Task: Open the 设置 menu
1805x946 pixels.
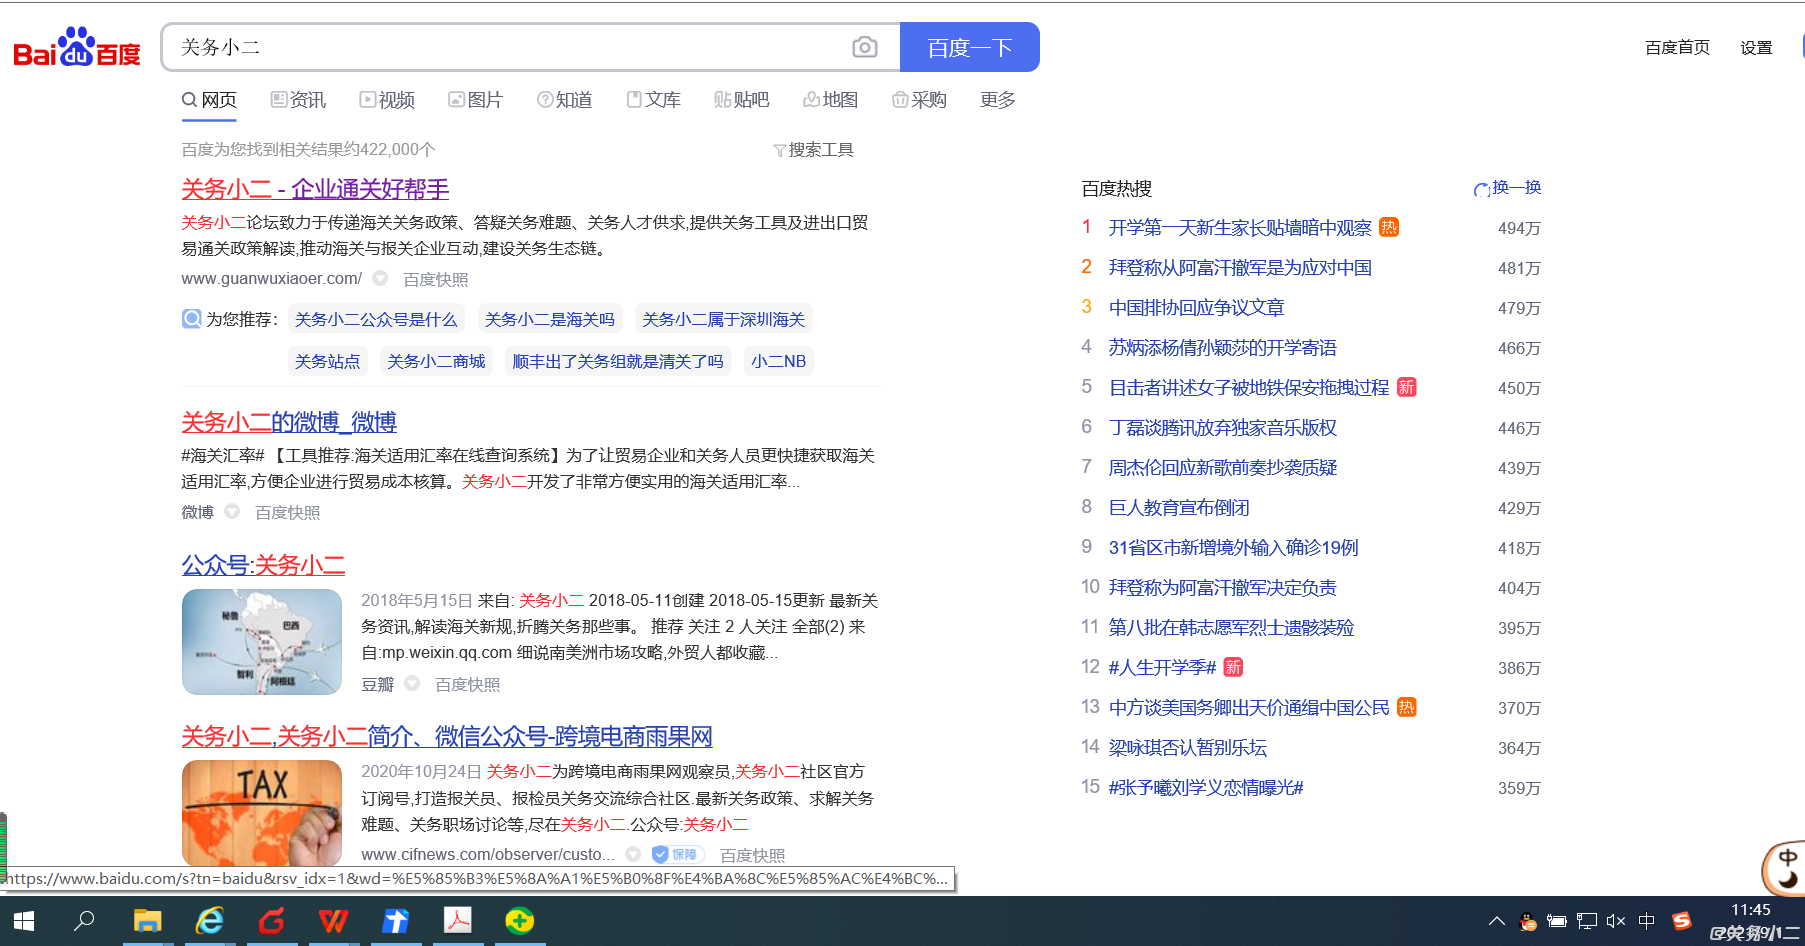Action: 1756,47
